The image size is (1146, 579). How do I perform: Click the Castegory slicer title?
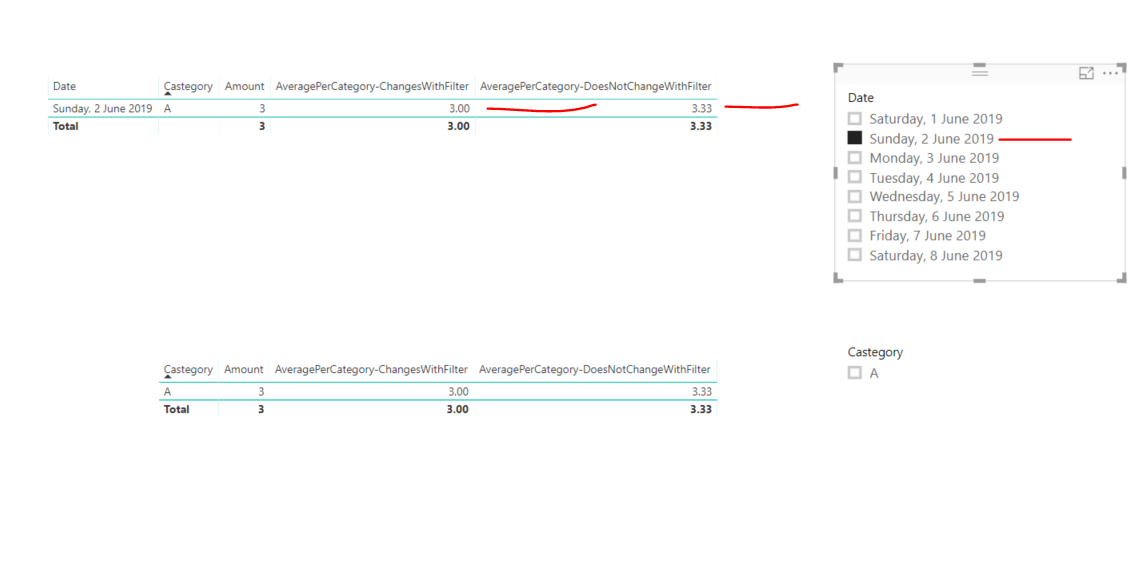click(x=875, y=352)
